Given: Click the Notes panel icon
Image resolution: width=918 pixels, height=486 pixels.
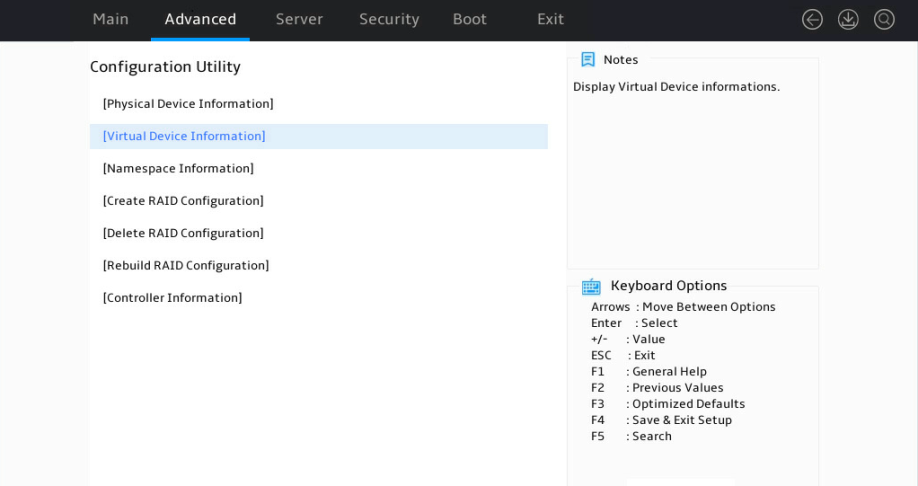Looking at the screenshot, I should [x=588, y=59].
